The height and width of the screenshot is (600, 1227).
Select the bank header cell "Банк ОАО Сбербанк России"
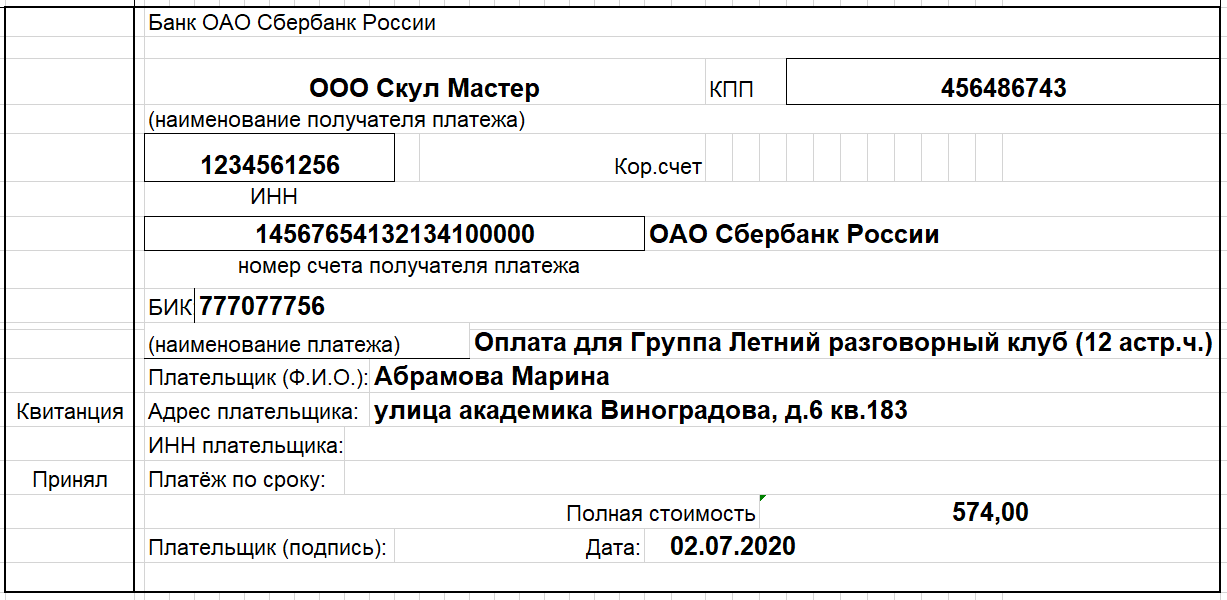[292, 22]
